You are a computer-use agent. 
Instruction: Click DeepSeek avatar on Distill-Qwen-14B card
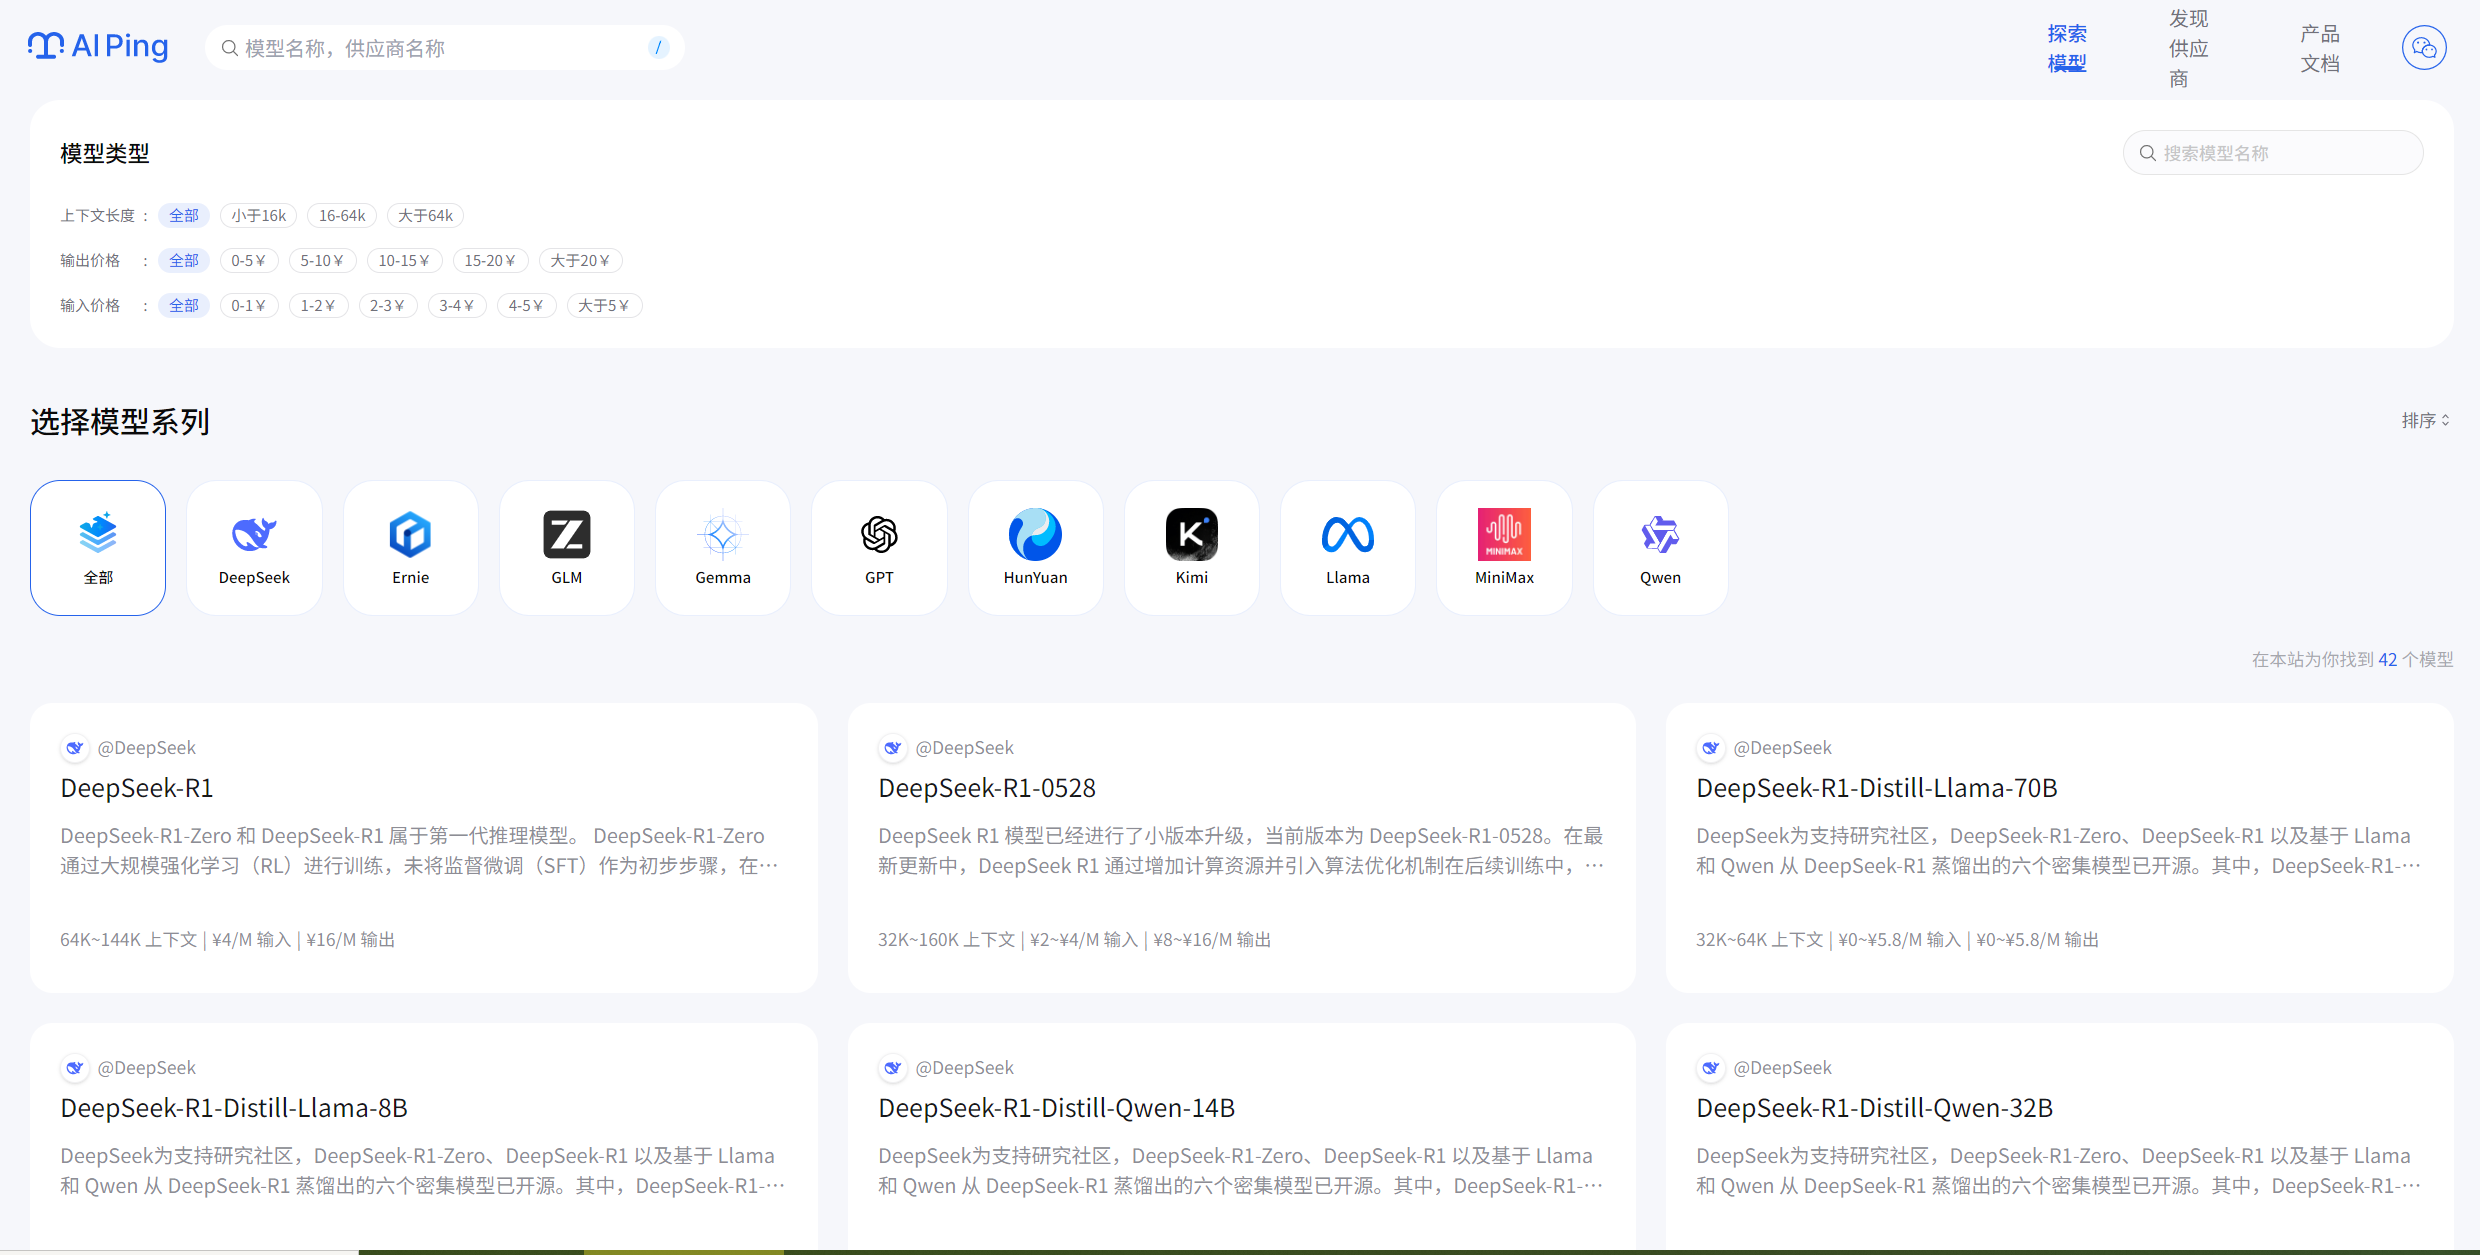point(893,1068)
